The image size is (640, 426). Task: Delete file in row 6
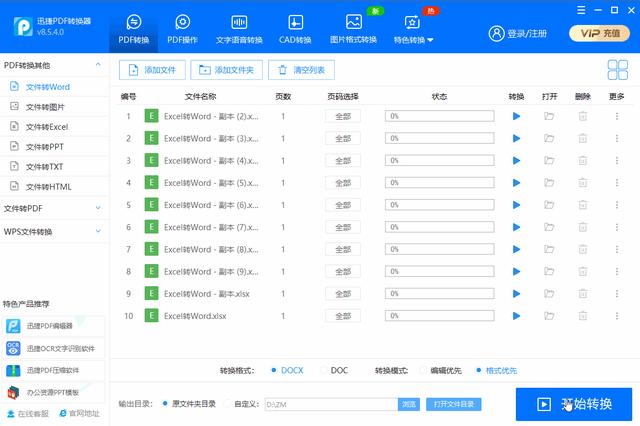click(583, 227)
